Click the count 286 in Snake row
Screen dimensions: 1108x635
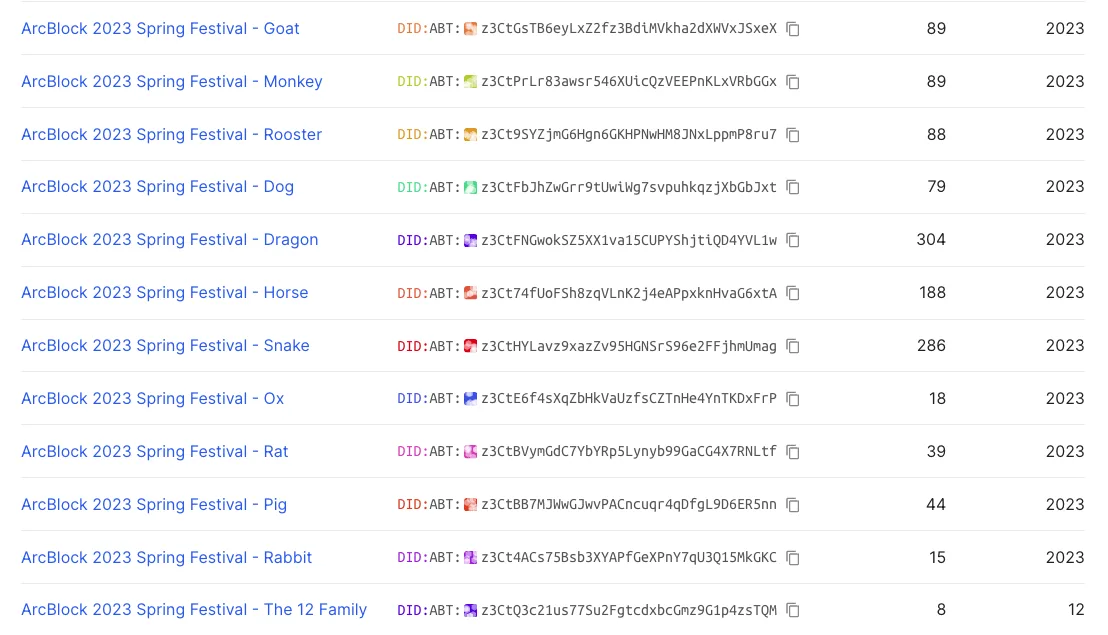pos(931,345)
